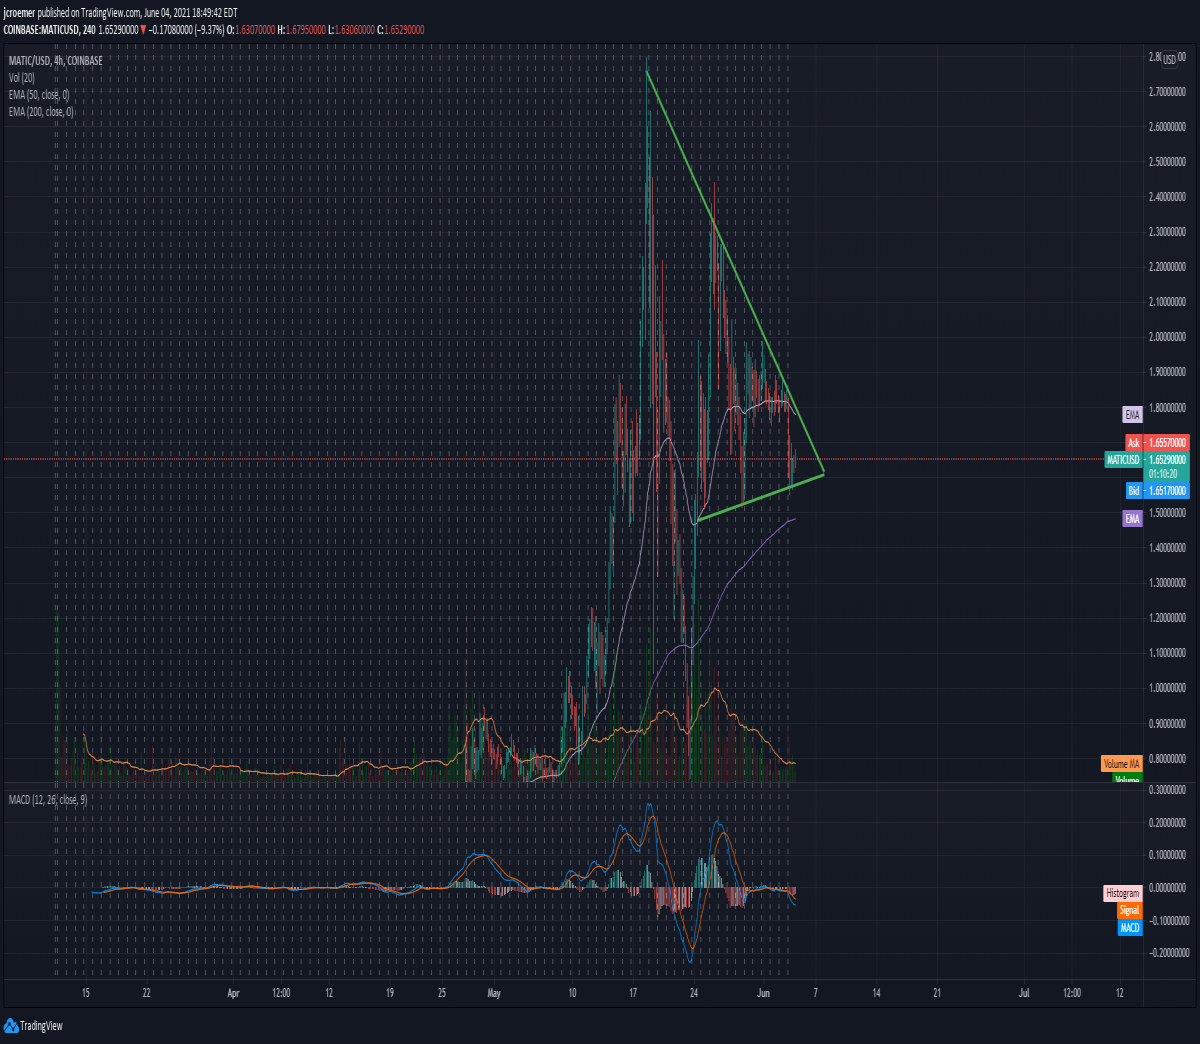Select the red Ask price label
The height and width of the screenshot is (1044, 1200).
[x=1156, y=442]
